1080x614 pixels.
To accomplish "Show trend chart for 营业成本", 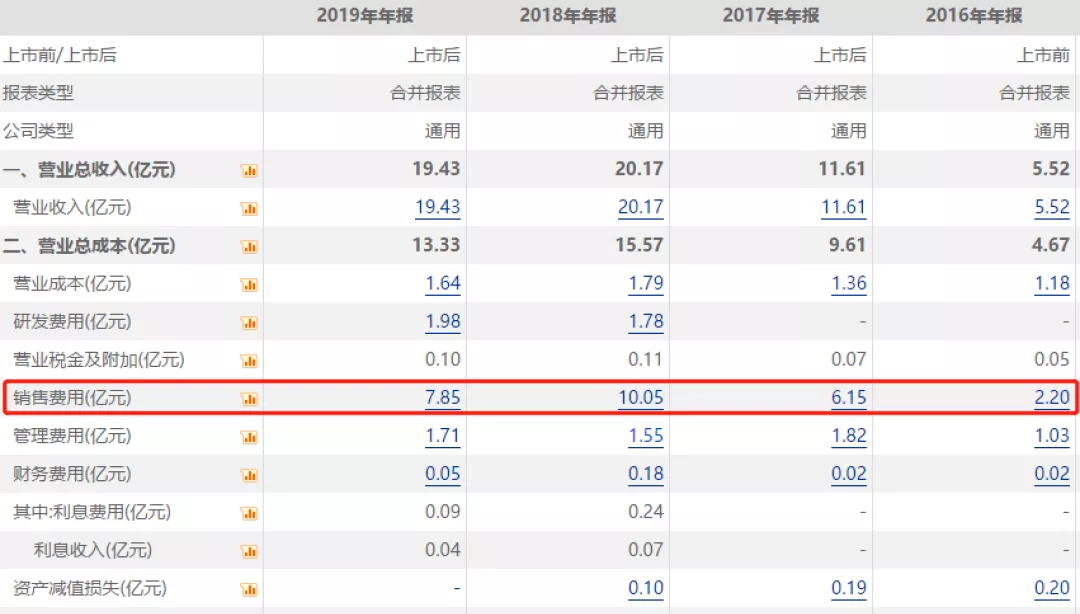I will coord(249,285).
